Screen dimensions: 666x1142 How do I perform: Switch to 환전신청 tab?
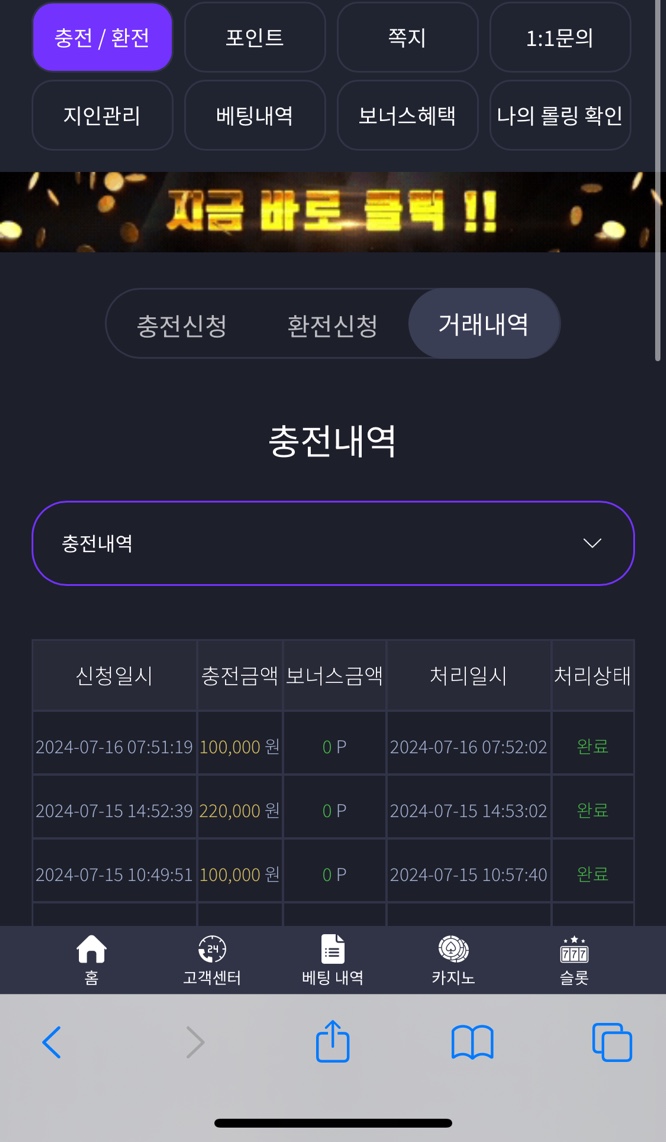tap(332, 324)
